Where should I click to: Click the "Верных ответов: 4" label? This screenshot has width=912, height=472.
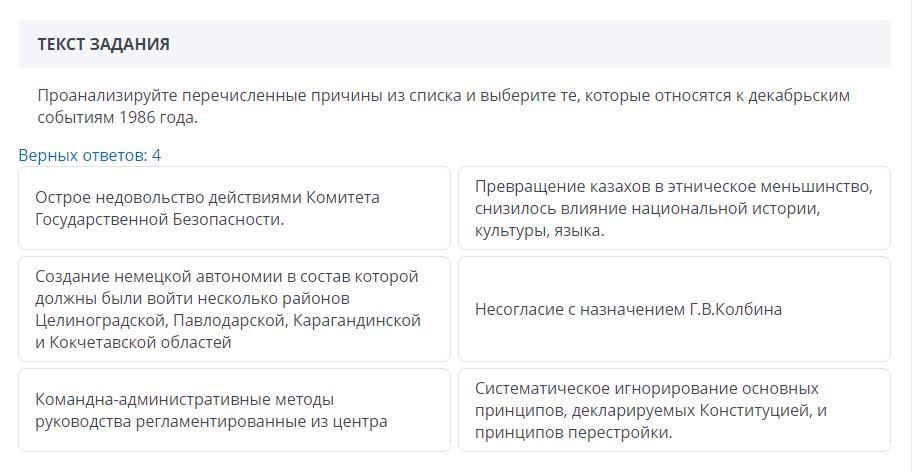coord(90,155)
